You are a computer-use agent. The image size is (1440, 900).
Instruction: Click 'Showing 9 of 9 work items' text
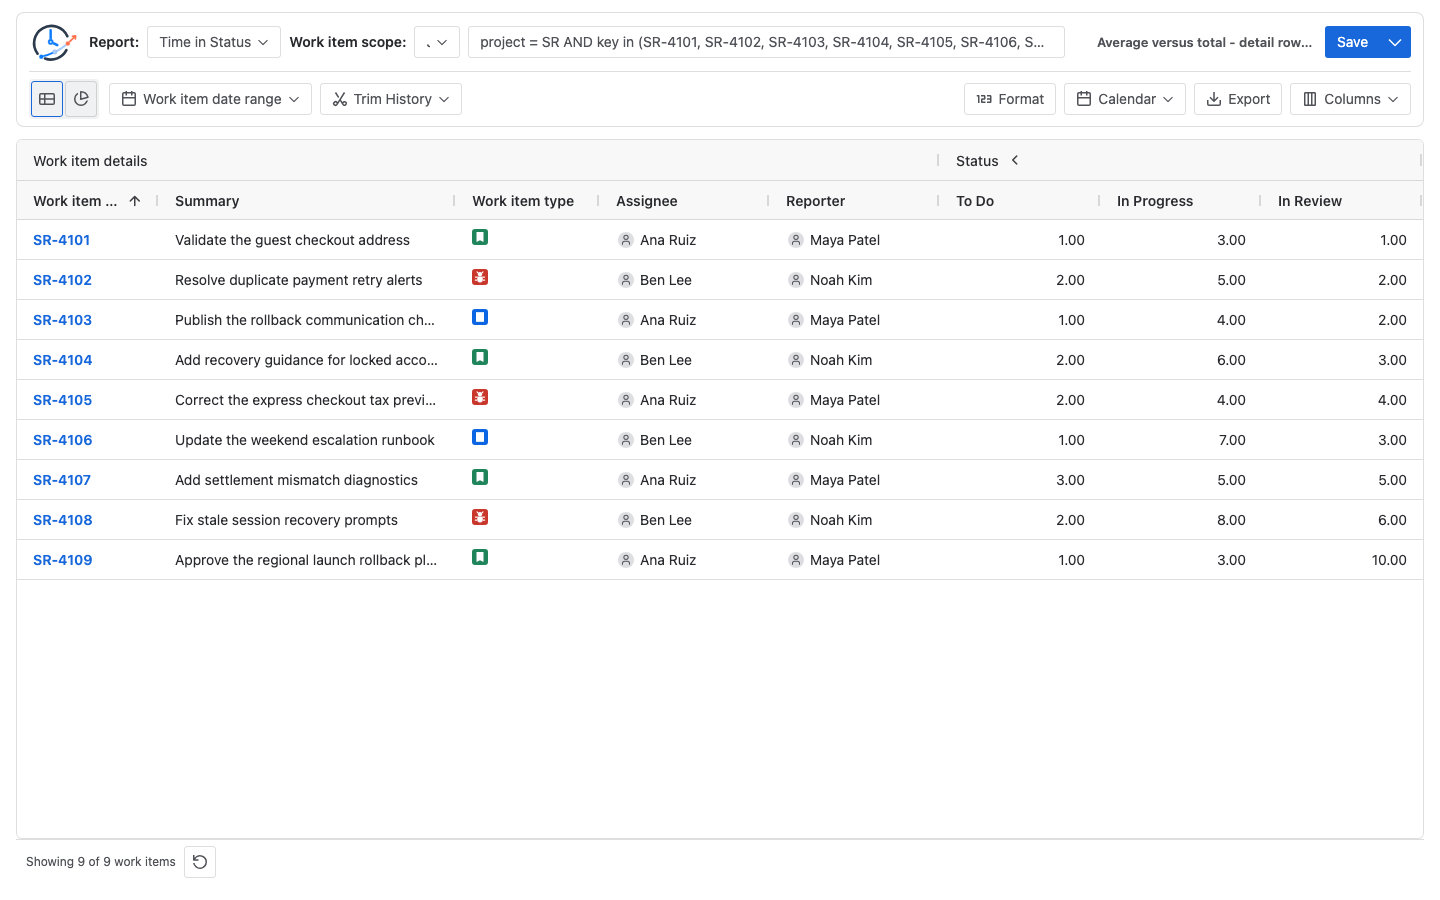(101, 862)
